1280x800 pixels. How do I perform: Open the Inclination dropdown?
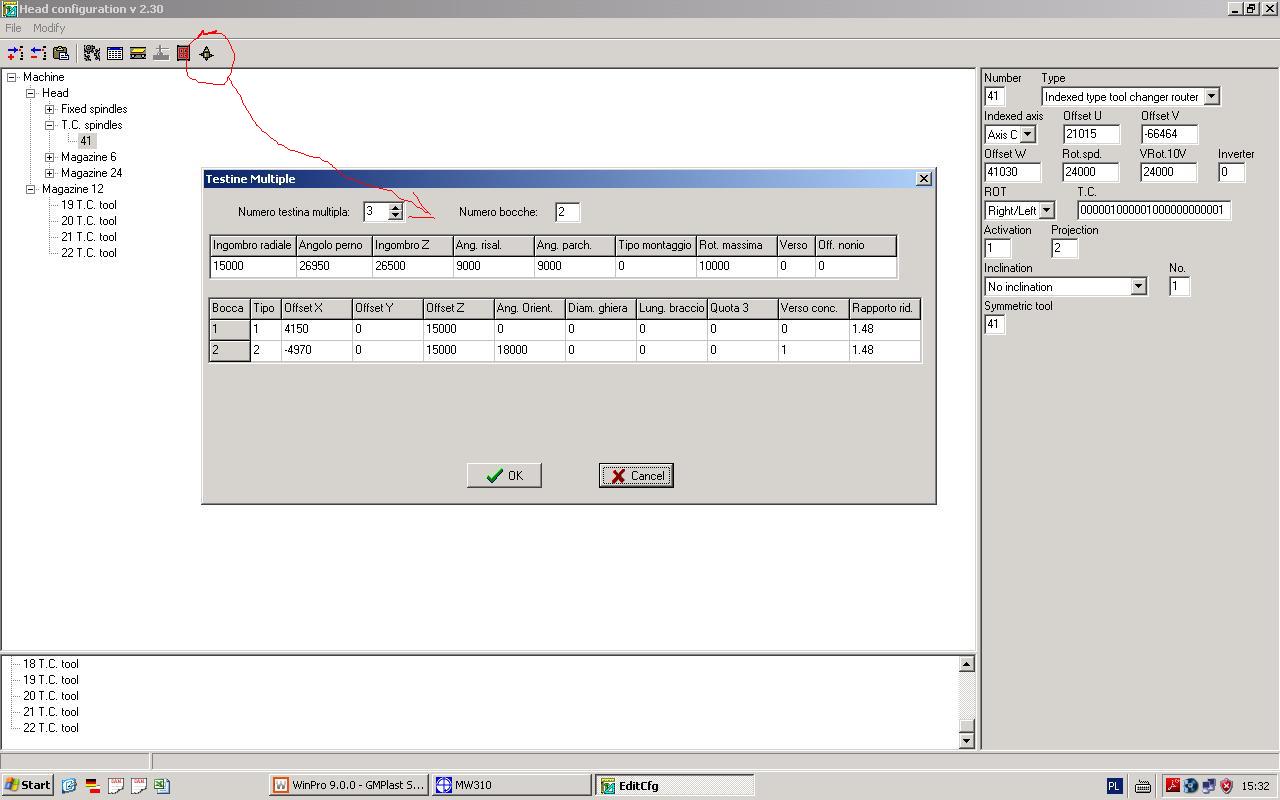1137,287
